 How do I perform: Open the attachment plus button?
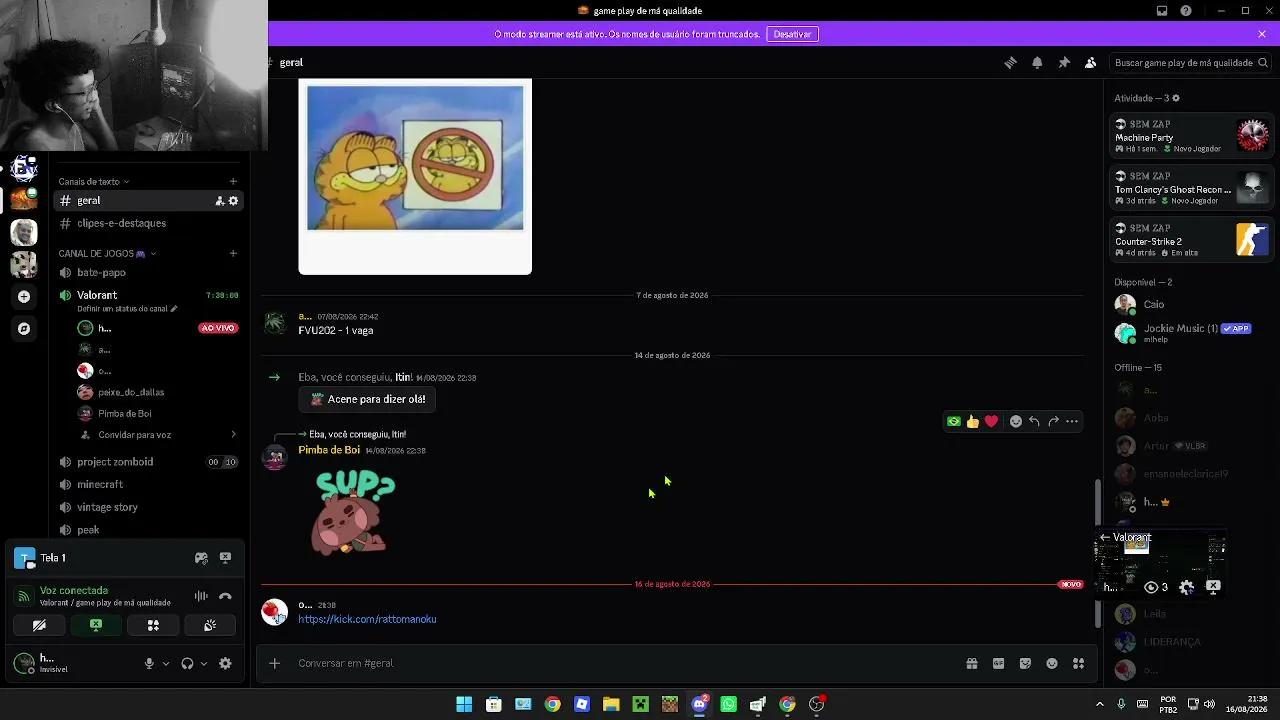[274, 663]
